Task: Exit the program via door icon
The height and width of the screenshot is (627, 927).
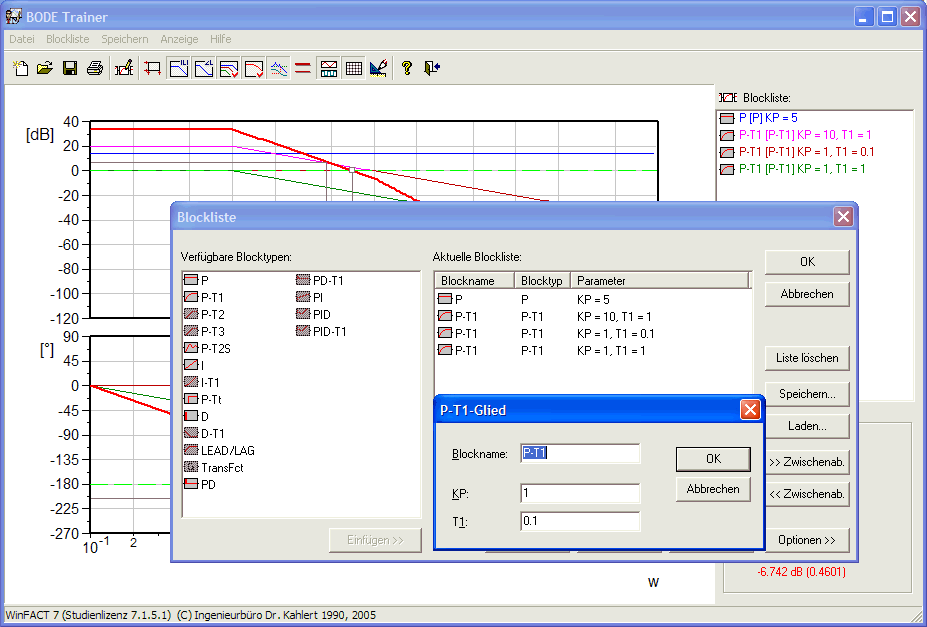Action: (432, 68)
